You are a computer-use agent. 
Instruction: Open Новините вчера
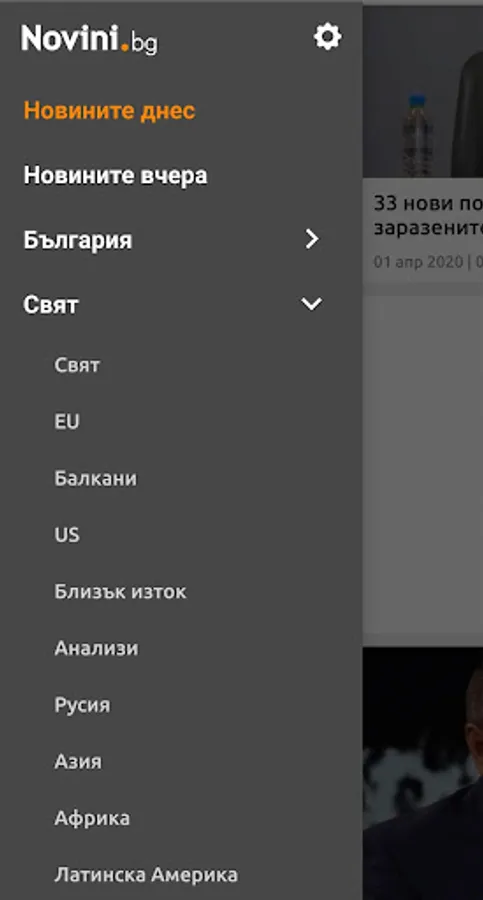pos(115,176)
